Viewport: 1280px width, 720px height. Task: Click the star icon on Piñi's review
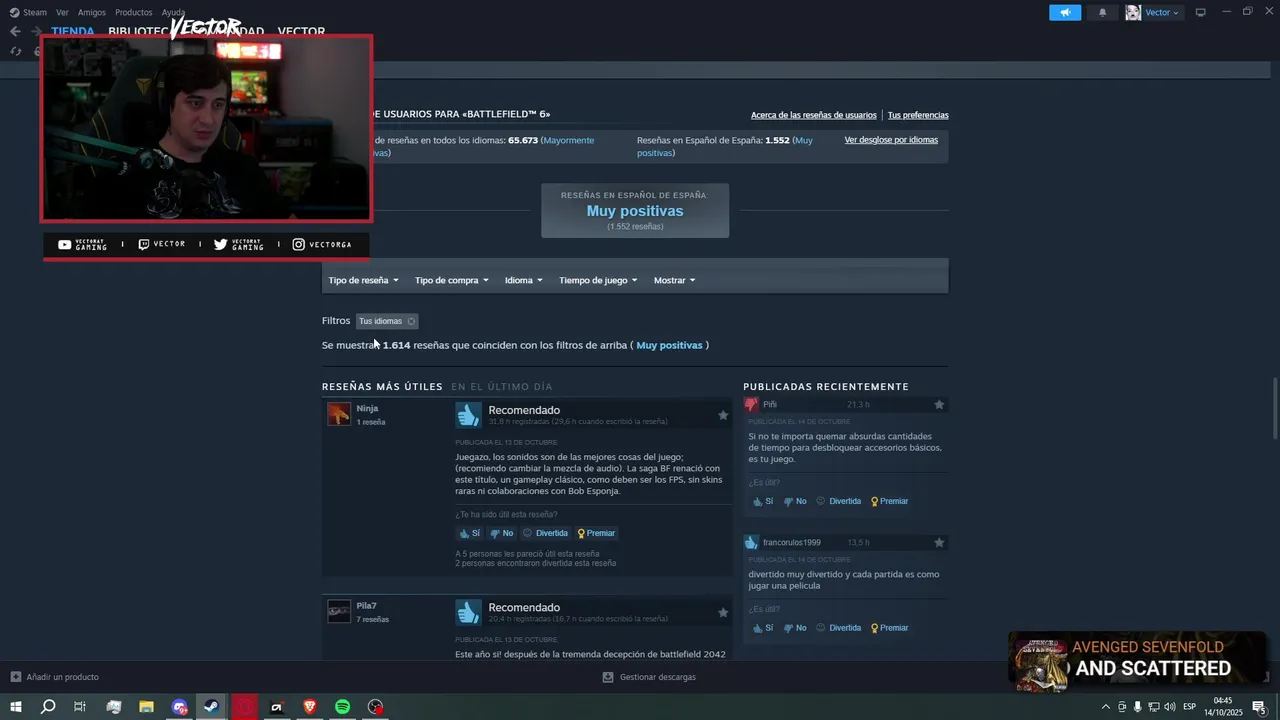coord(939,405)
